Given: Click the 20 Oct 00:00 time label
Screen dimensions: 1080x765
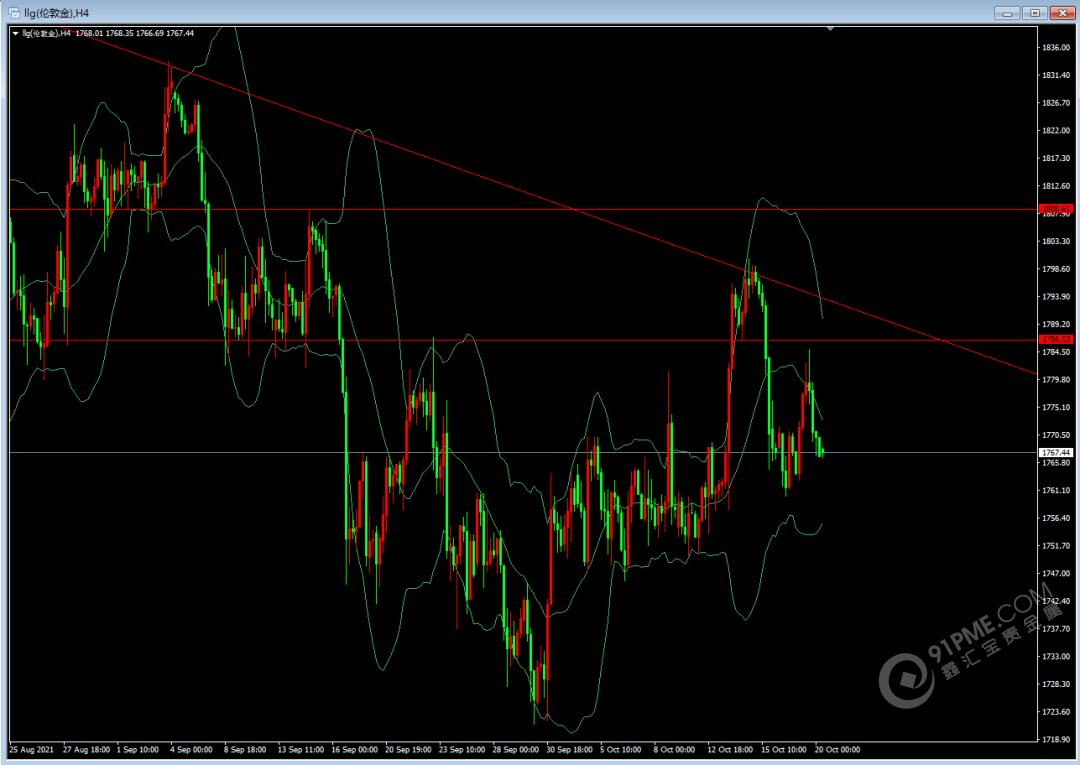Looking at the screenshot, I should click(x=838, y=749).
